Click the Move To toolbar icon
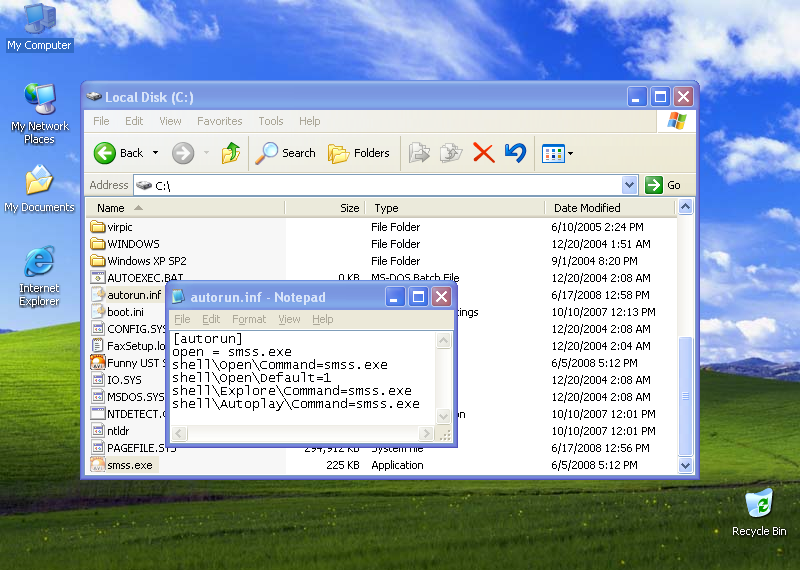Screen dimensions: 800x570 coord(420,153)
